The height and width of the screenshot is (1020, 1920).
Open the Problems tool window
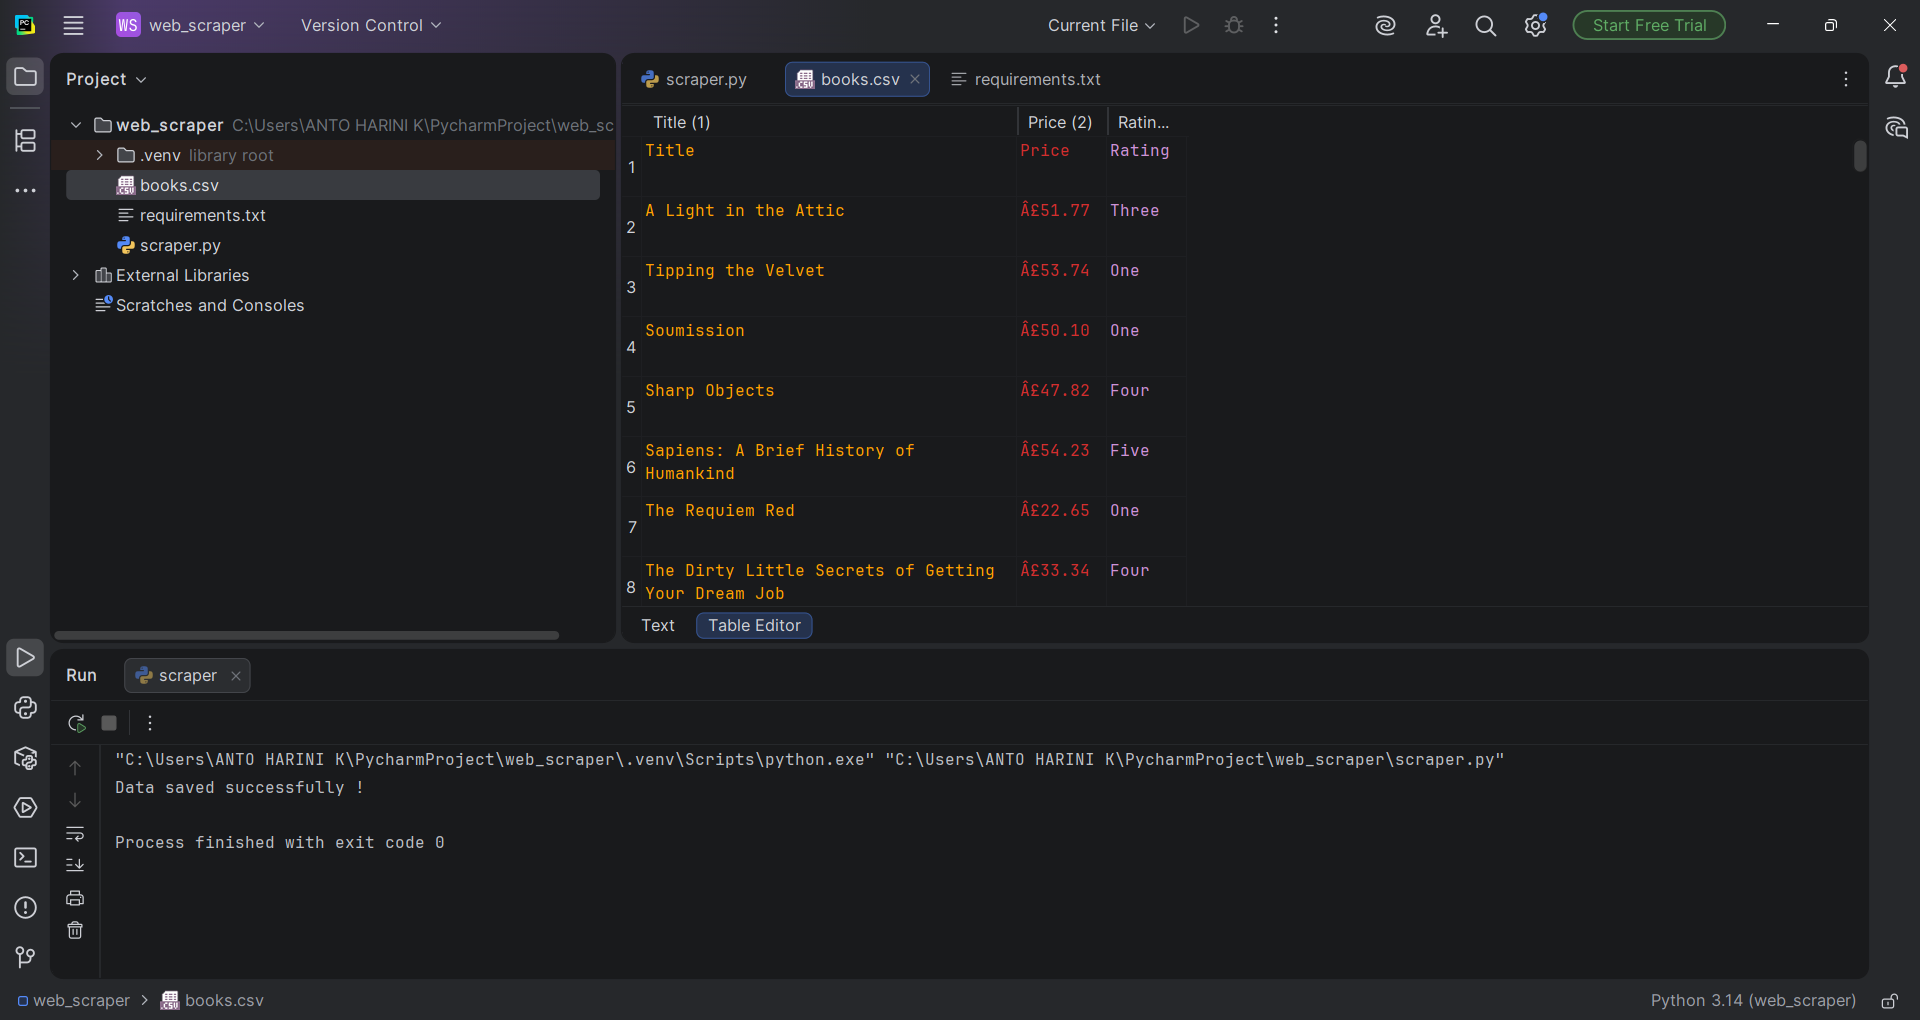(x=25, y=908)
